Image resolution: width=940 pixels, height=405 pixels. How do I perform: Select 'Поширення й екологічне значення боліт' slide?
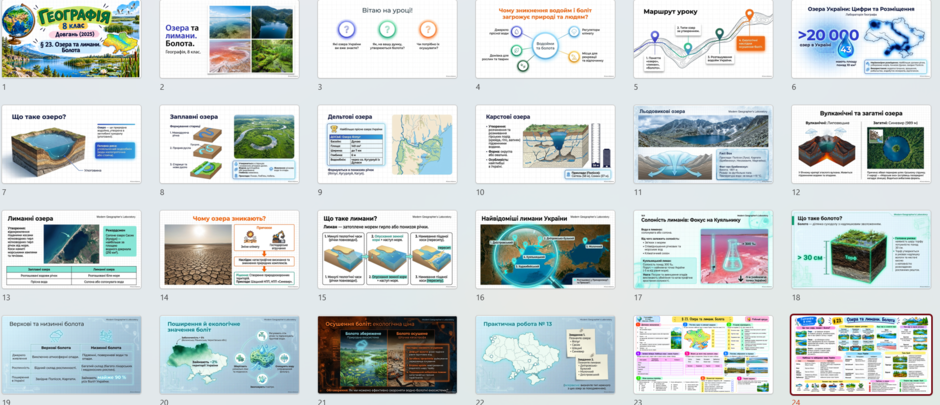pyautogui.click(x=229, y=355)
